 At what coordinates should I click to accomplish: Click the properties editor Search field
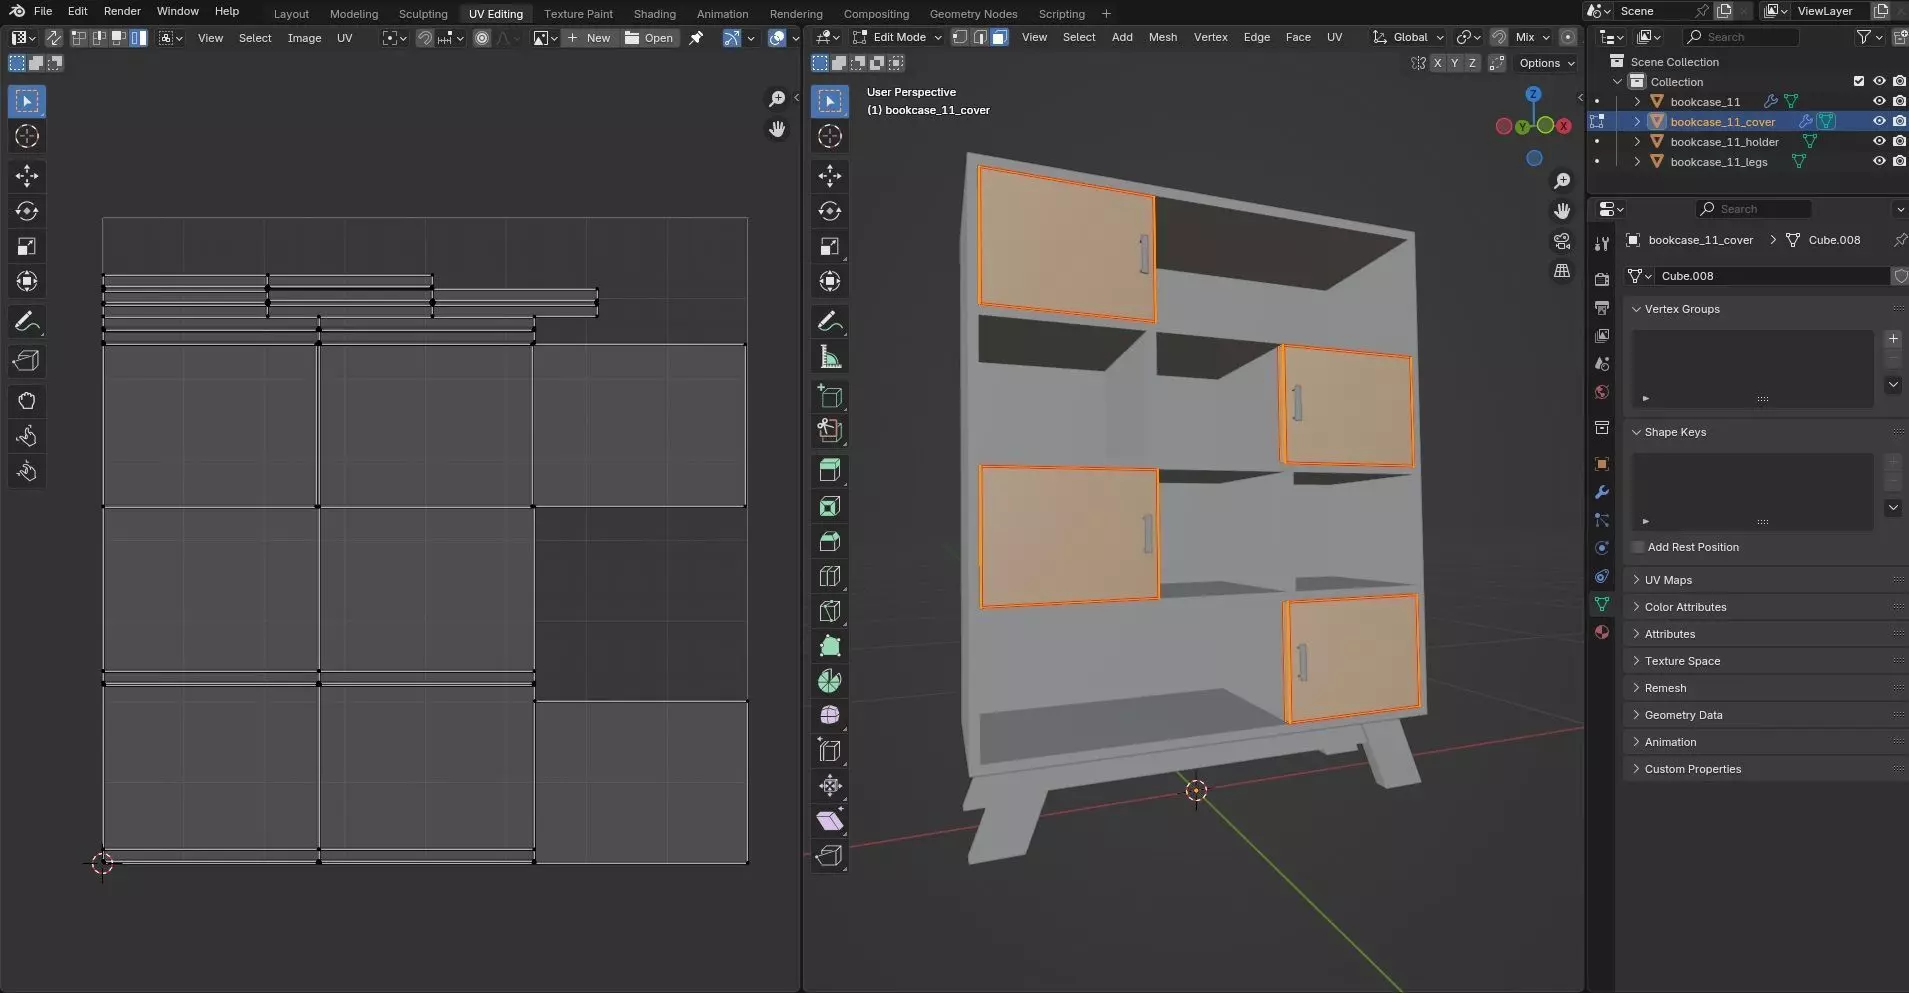click(x=1753, y=209)
